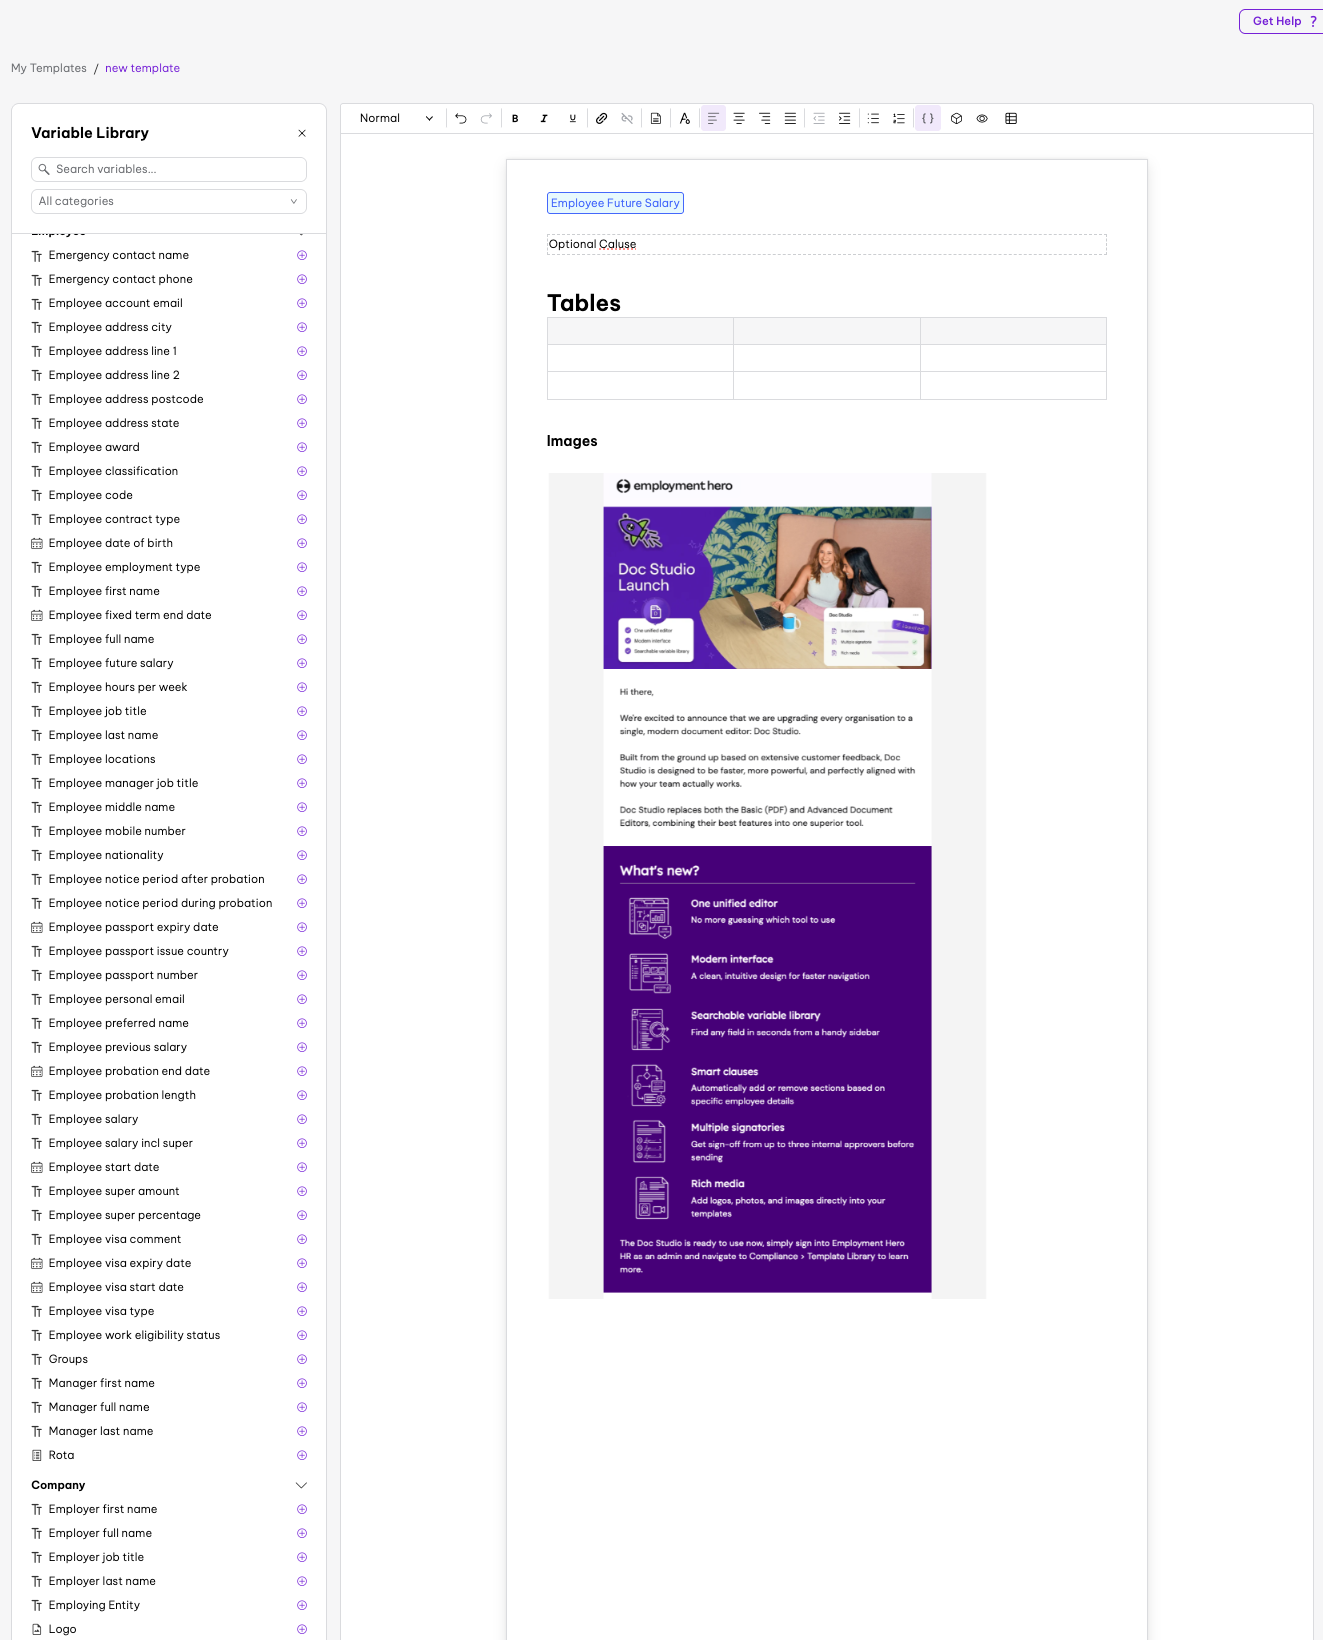Image resolution: width=1323 pixels, height=1640 pixels.
Task: Add Logo variable using plus icon
Action: pyautogui.click(x=302, y=1629)
